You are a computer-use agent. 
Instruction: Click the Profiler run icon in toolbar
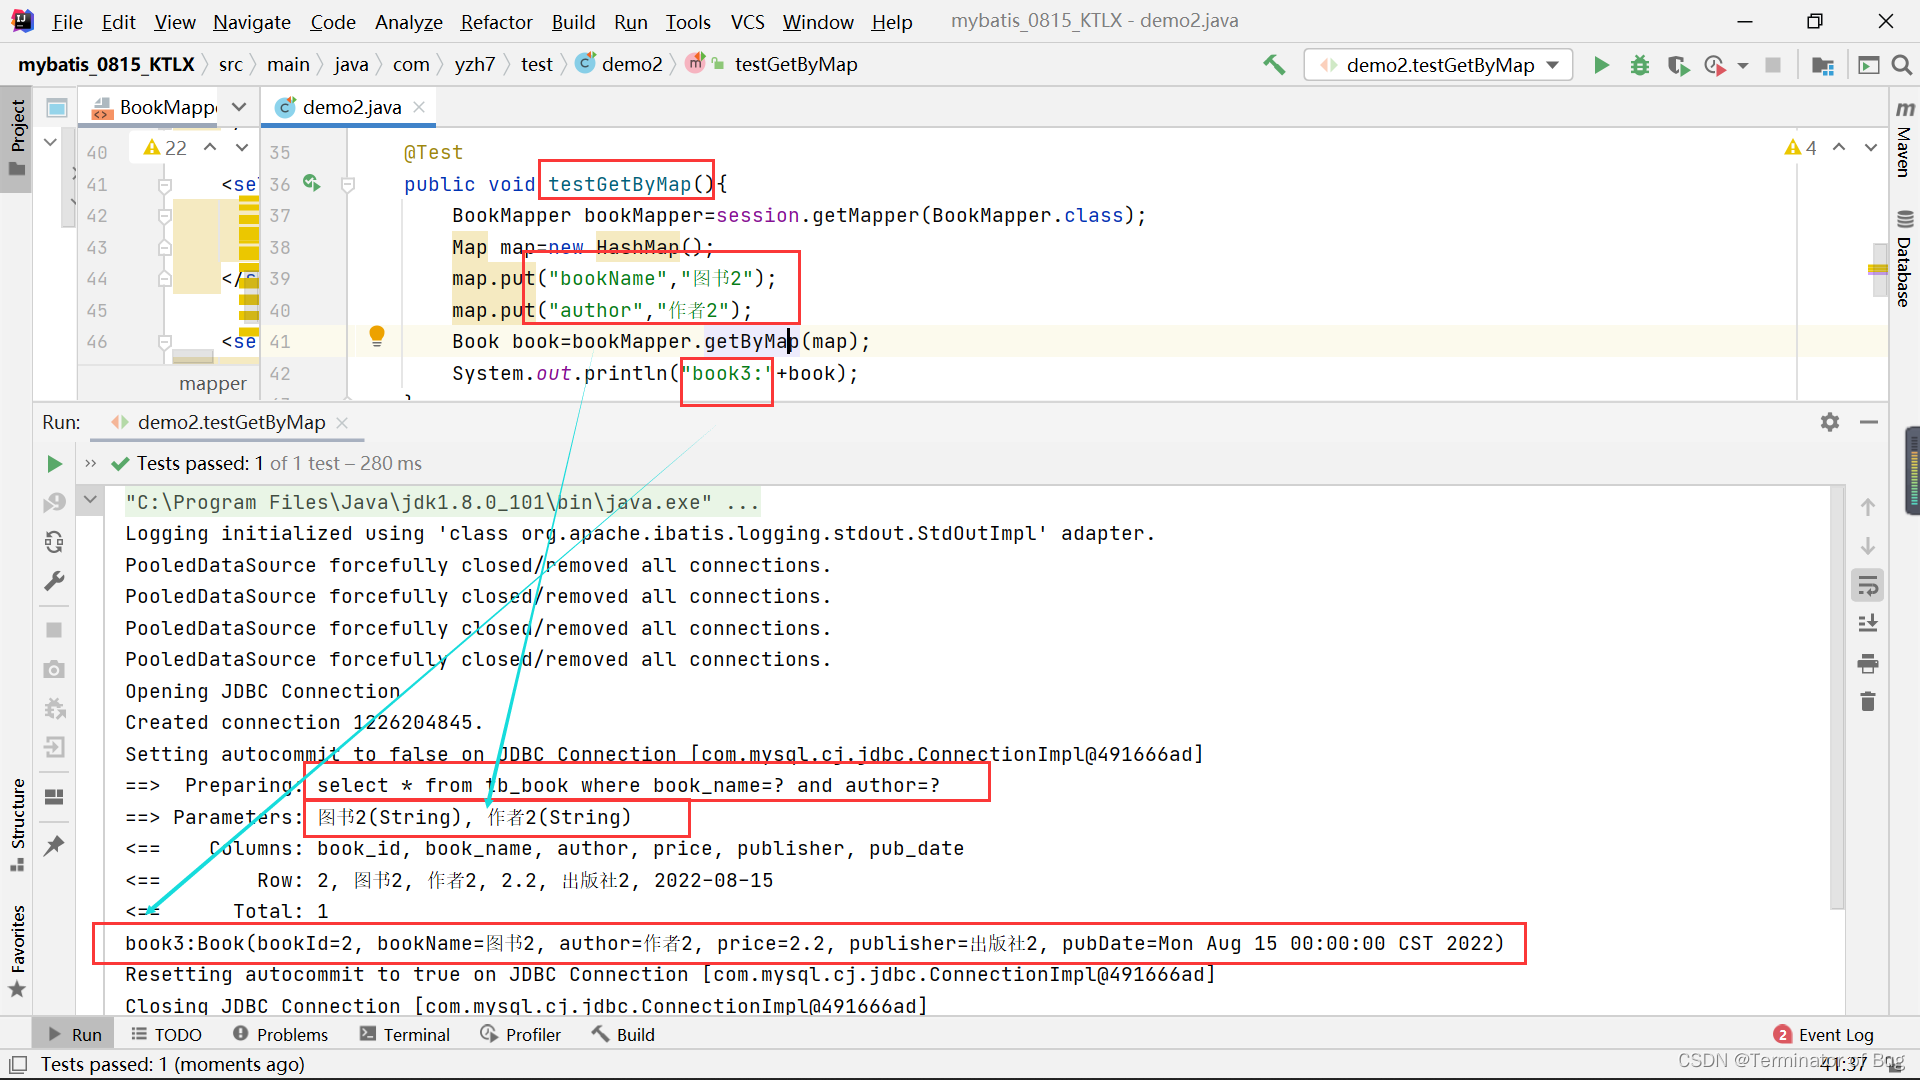1715,65
